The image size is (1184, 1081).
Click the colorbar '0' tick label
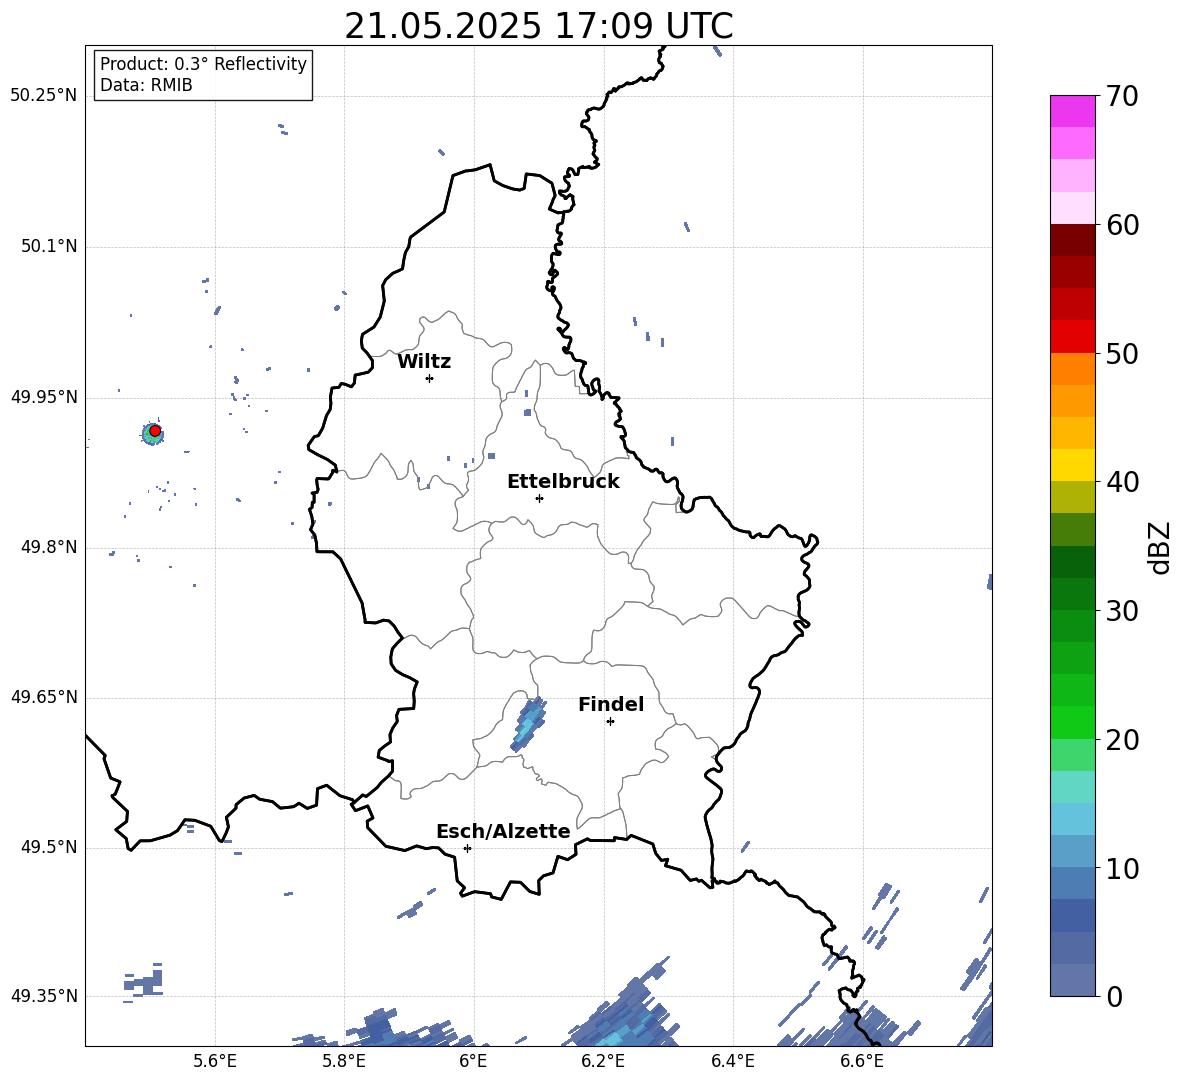pos(1114,996)
